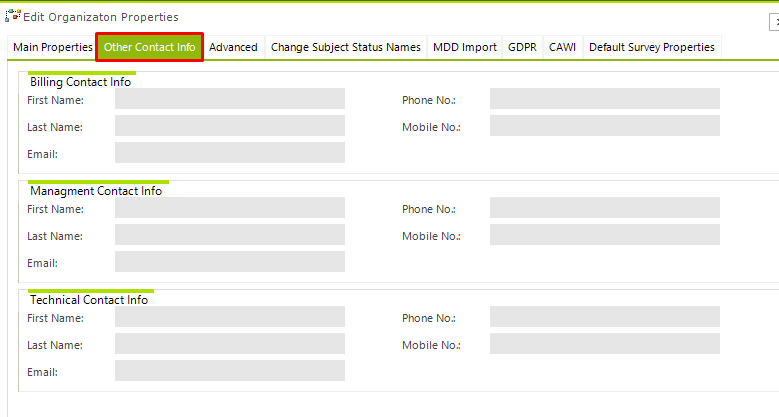This screenshot has width=779, height=417.
Task: Focus the Technical Last Name field
Action: 230,343
